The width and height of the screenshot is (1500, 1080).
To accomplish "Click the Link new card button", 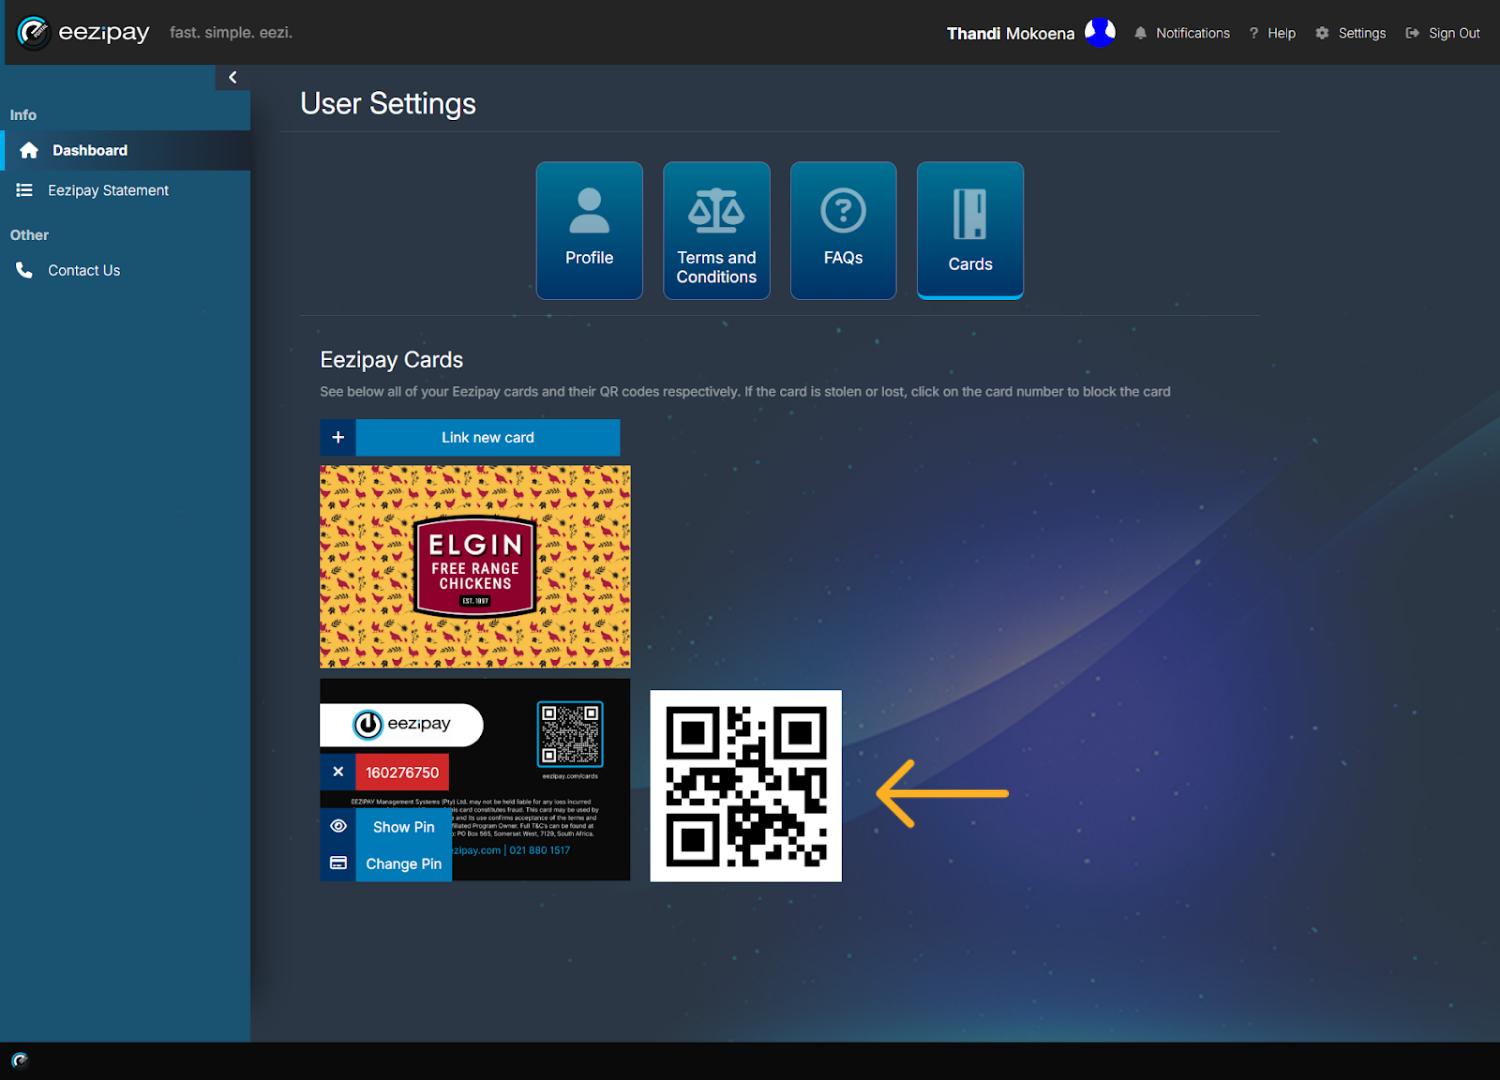I will pyautogui.click(x=488, y=437).
